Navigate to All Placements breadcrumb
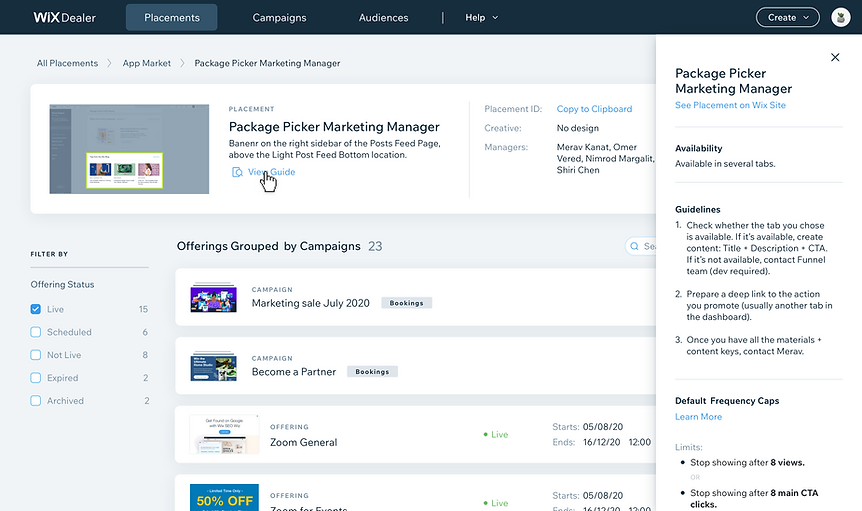 tap(67, 63)
